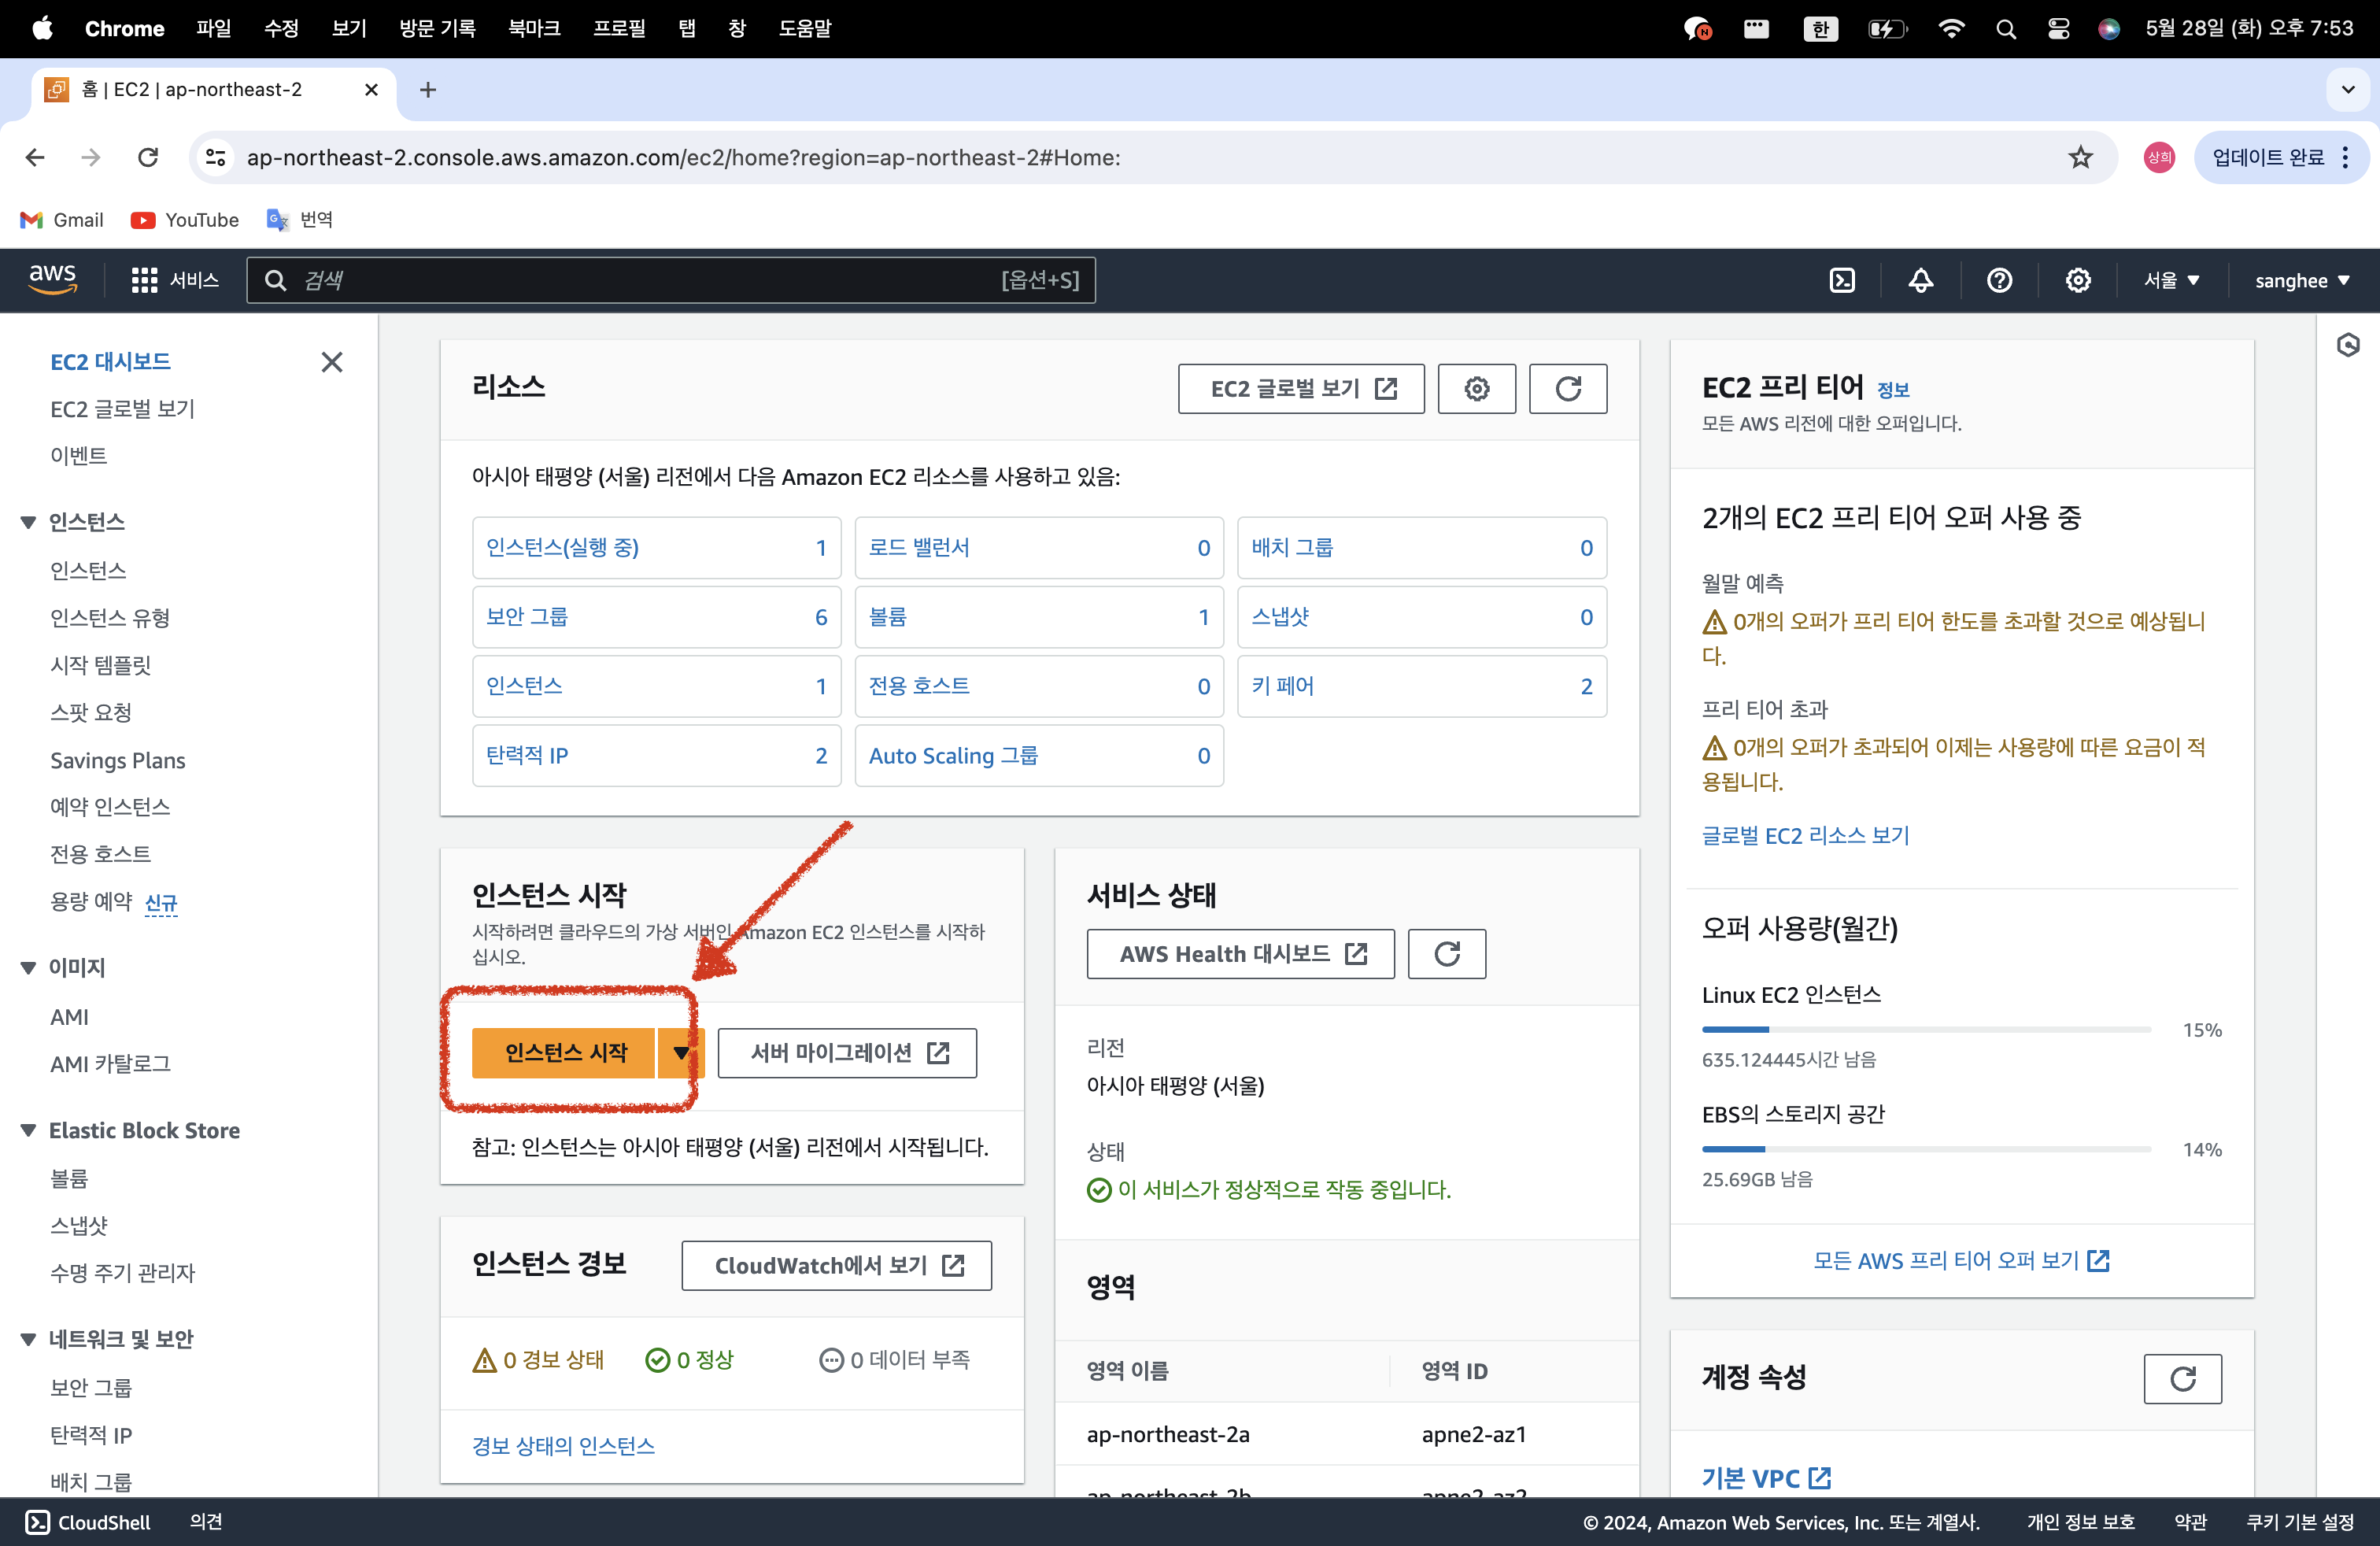
Task: Refresh the 서비스 상태 panel
Action: (1446, 953)
